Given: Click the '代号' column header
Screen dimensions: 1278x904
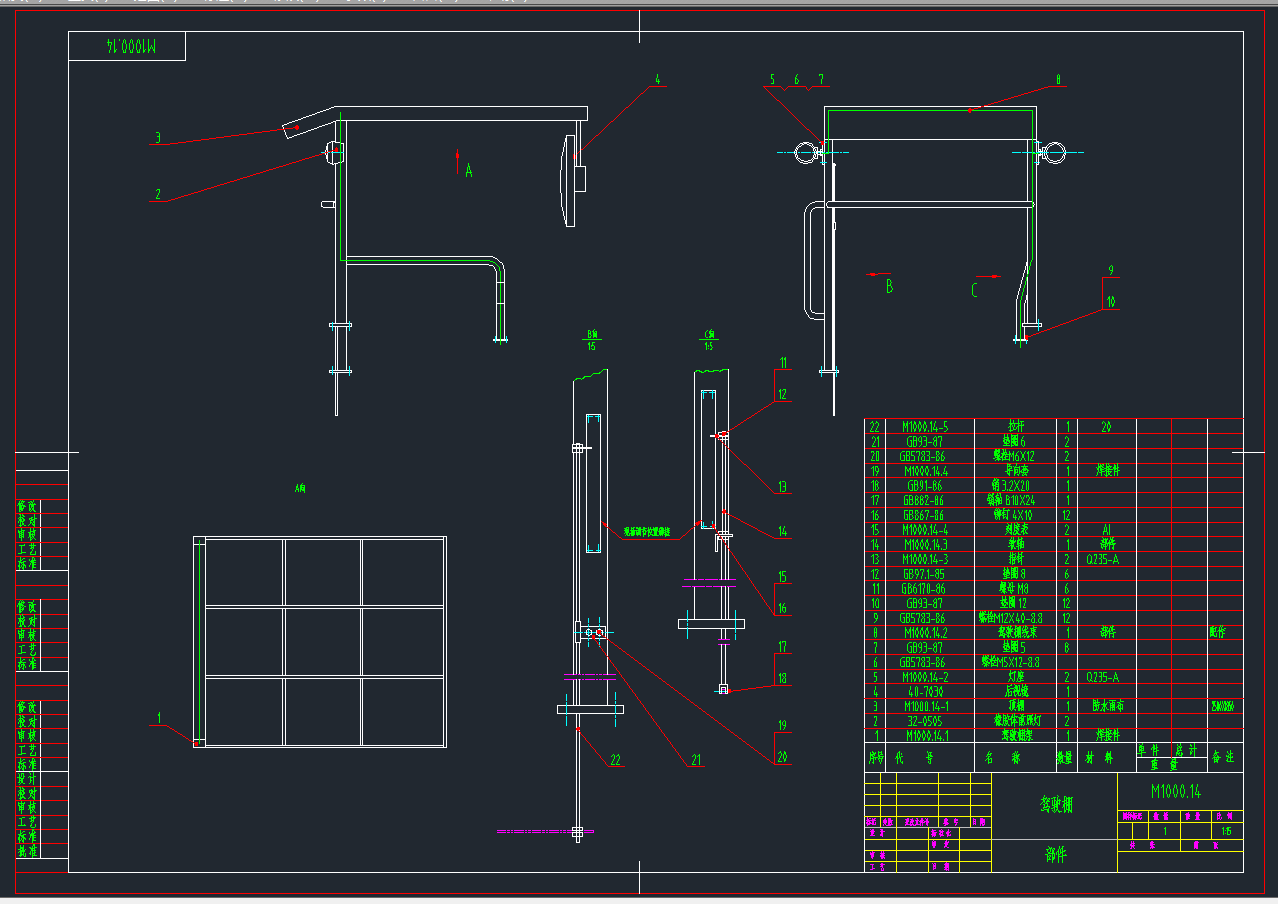Looking at the screenshot, I should coord(913,758).
